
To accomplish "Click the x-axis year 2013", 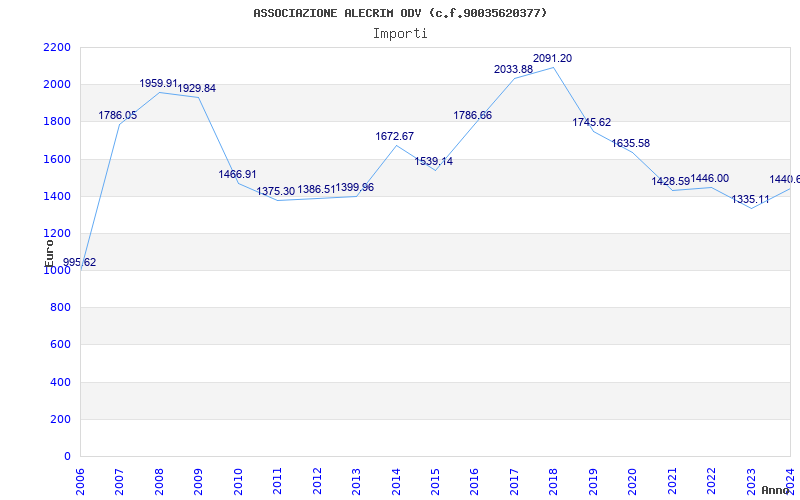I will [356, 481].
